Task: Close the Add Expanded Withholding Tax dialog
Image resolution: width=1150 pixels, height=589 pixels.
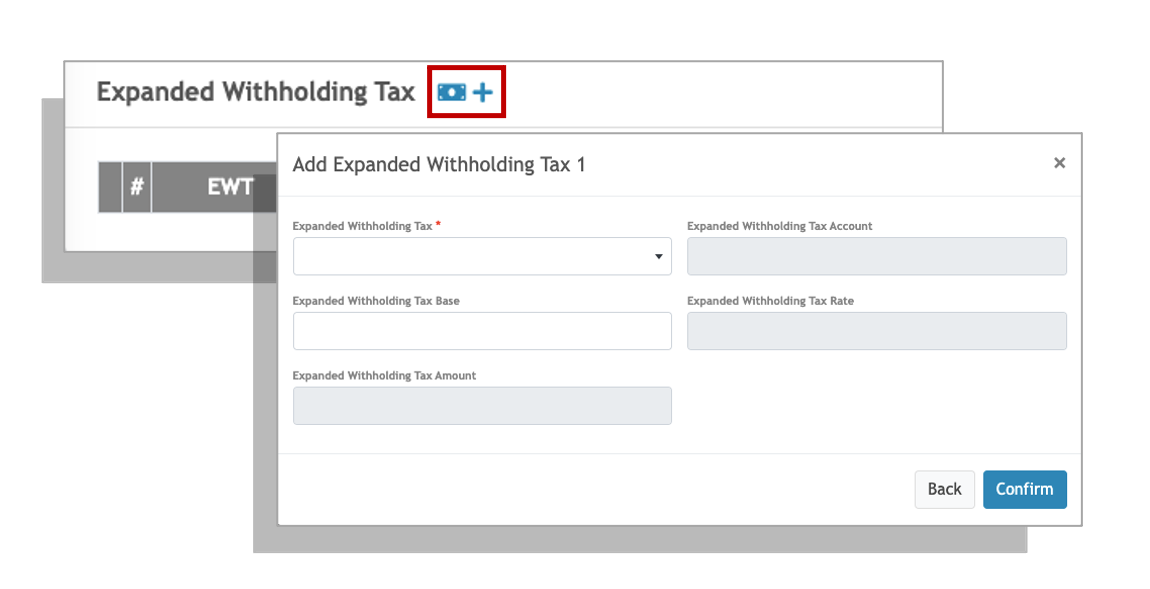Action: 1059,163
